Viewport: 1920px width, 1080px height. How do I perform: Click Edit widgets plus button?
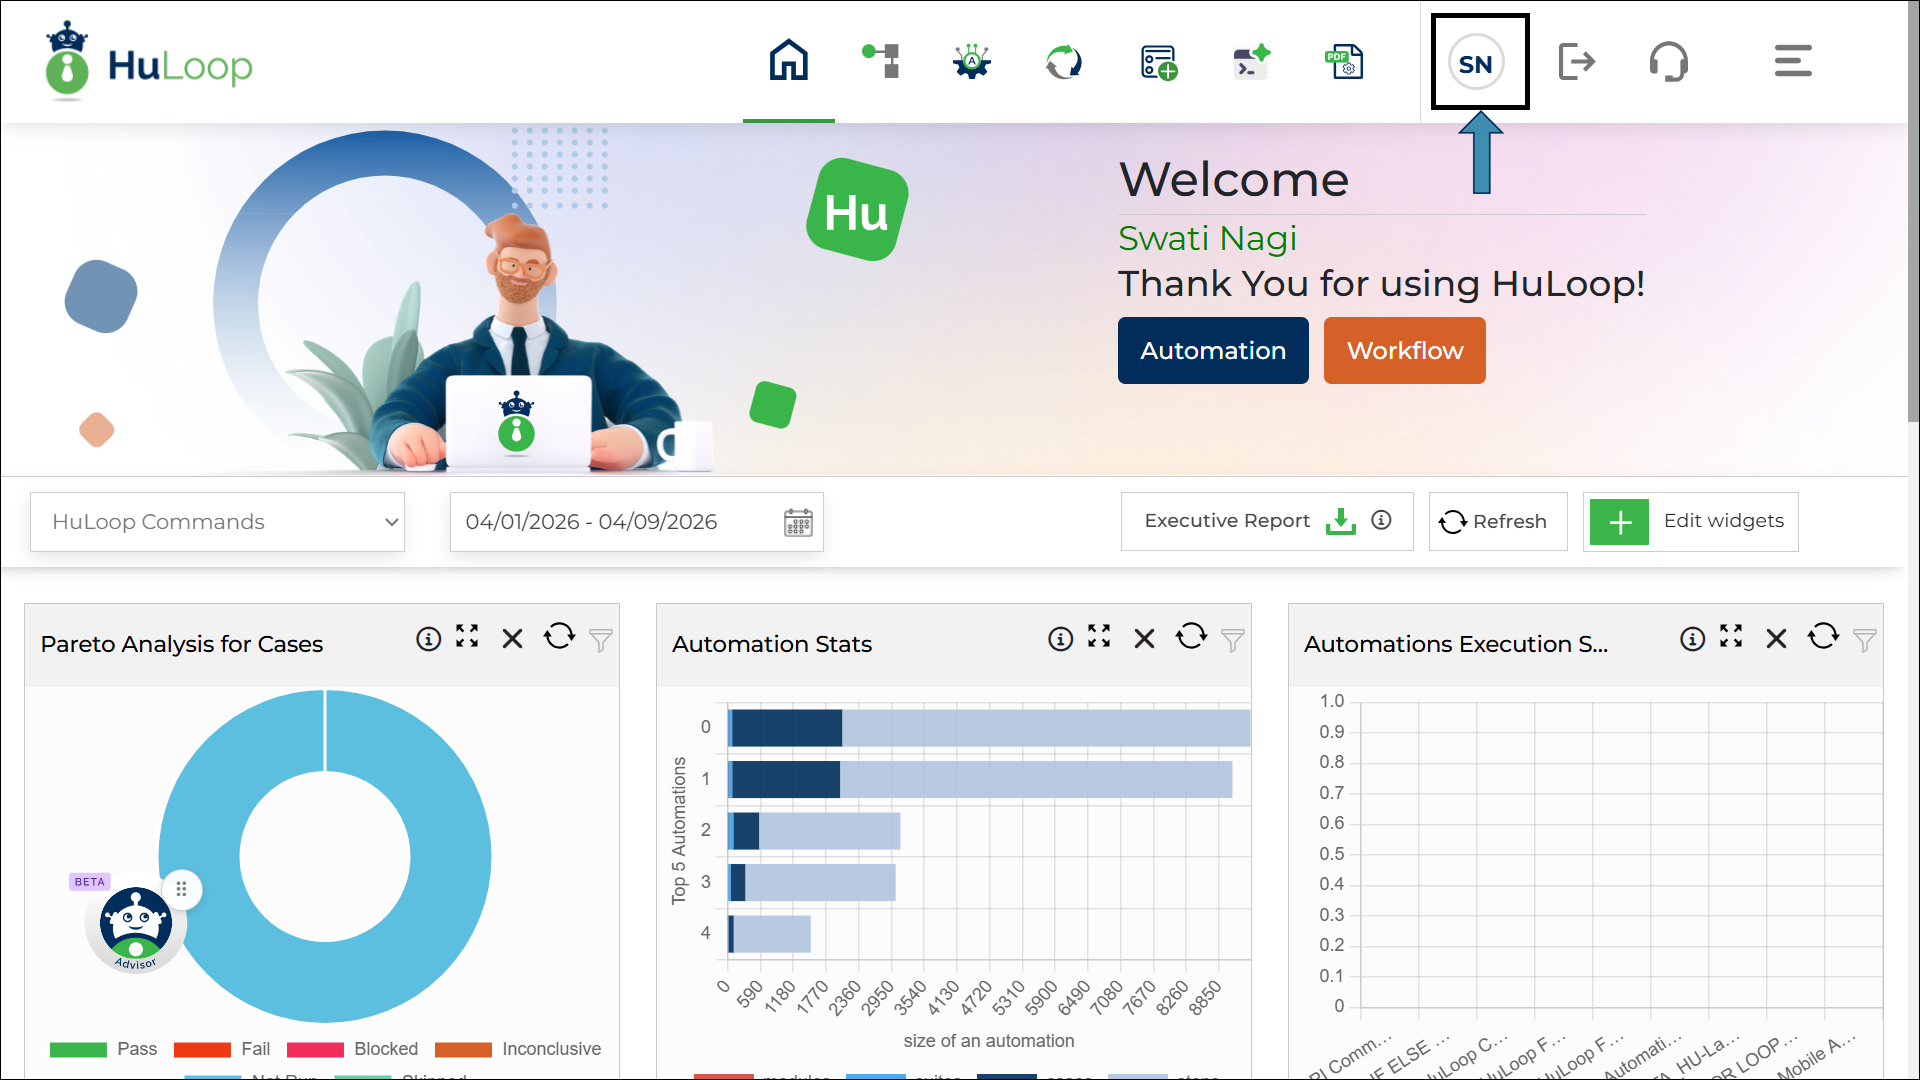click(x=1619, y=521)
